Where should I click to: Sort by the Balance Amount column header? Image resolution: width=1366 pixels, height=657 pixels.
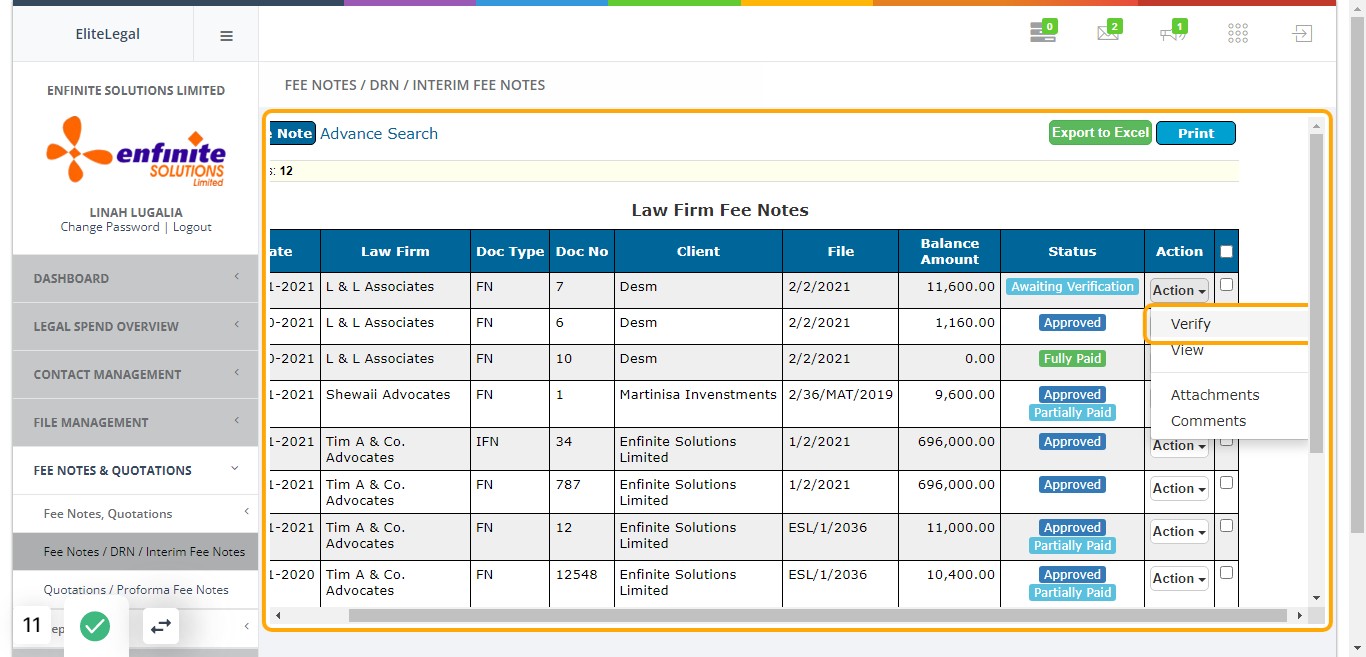click(x=950, y=251)
